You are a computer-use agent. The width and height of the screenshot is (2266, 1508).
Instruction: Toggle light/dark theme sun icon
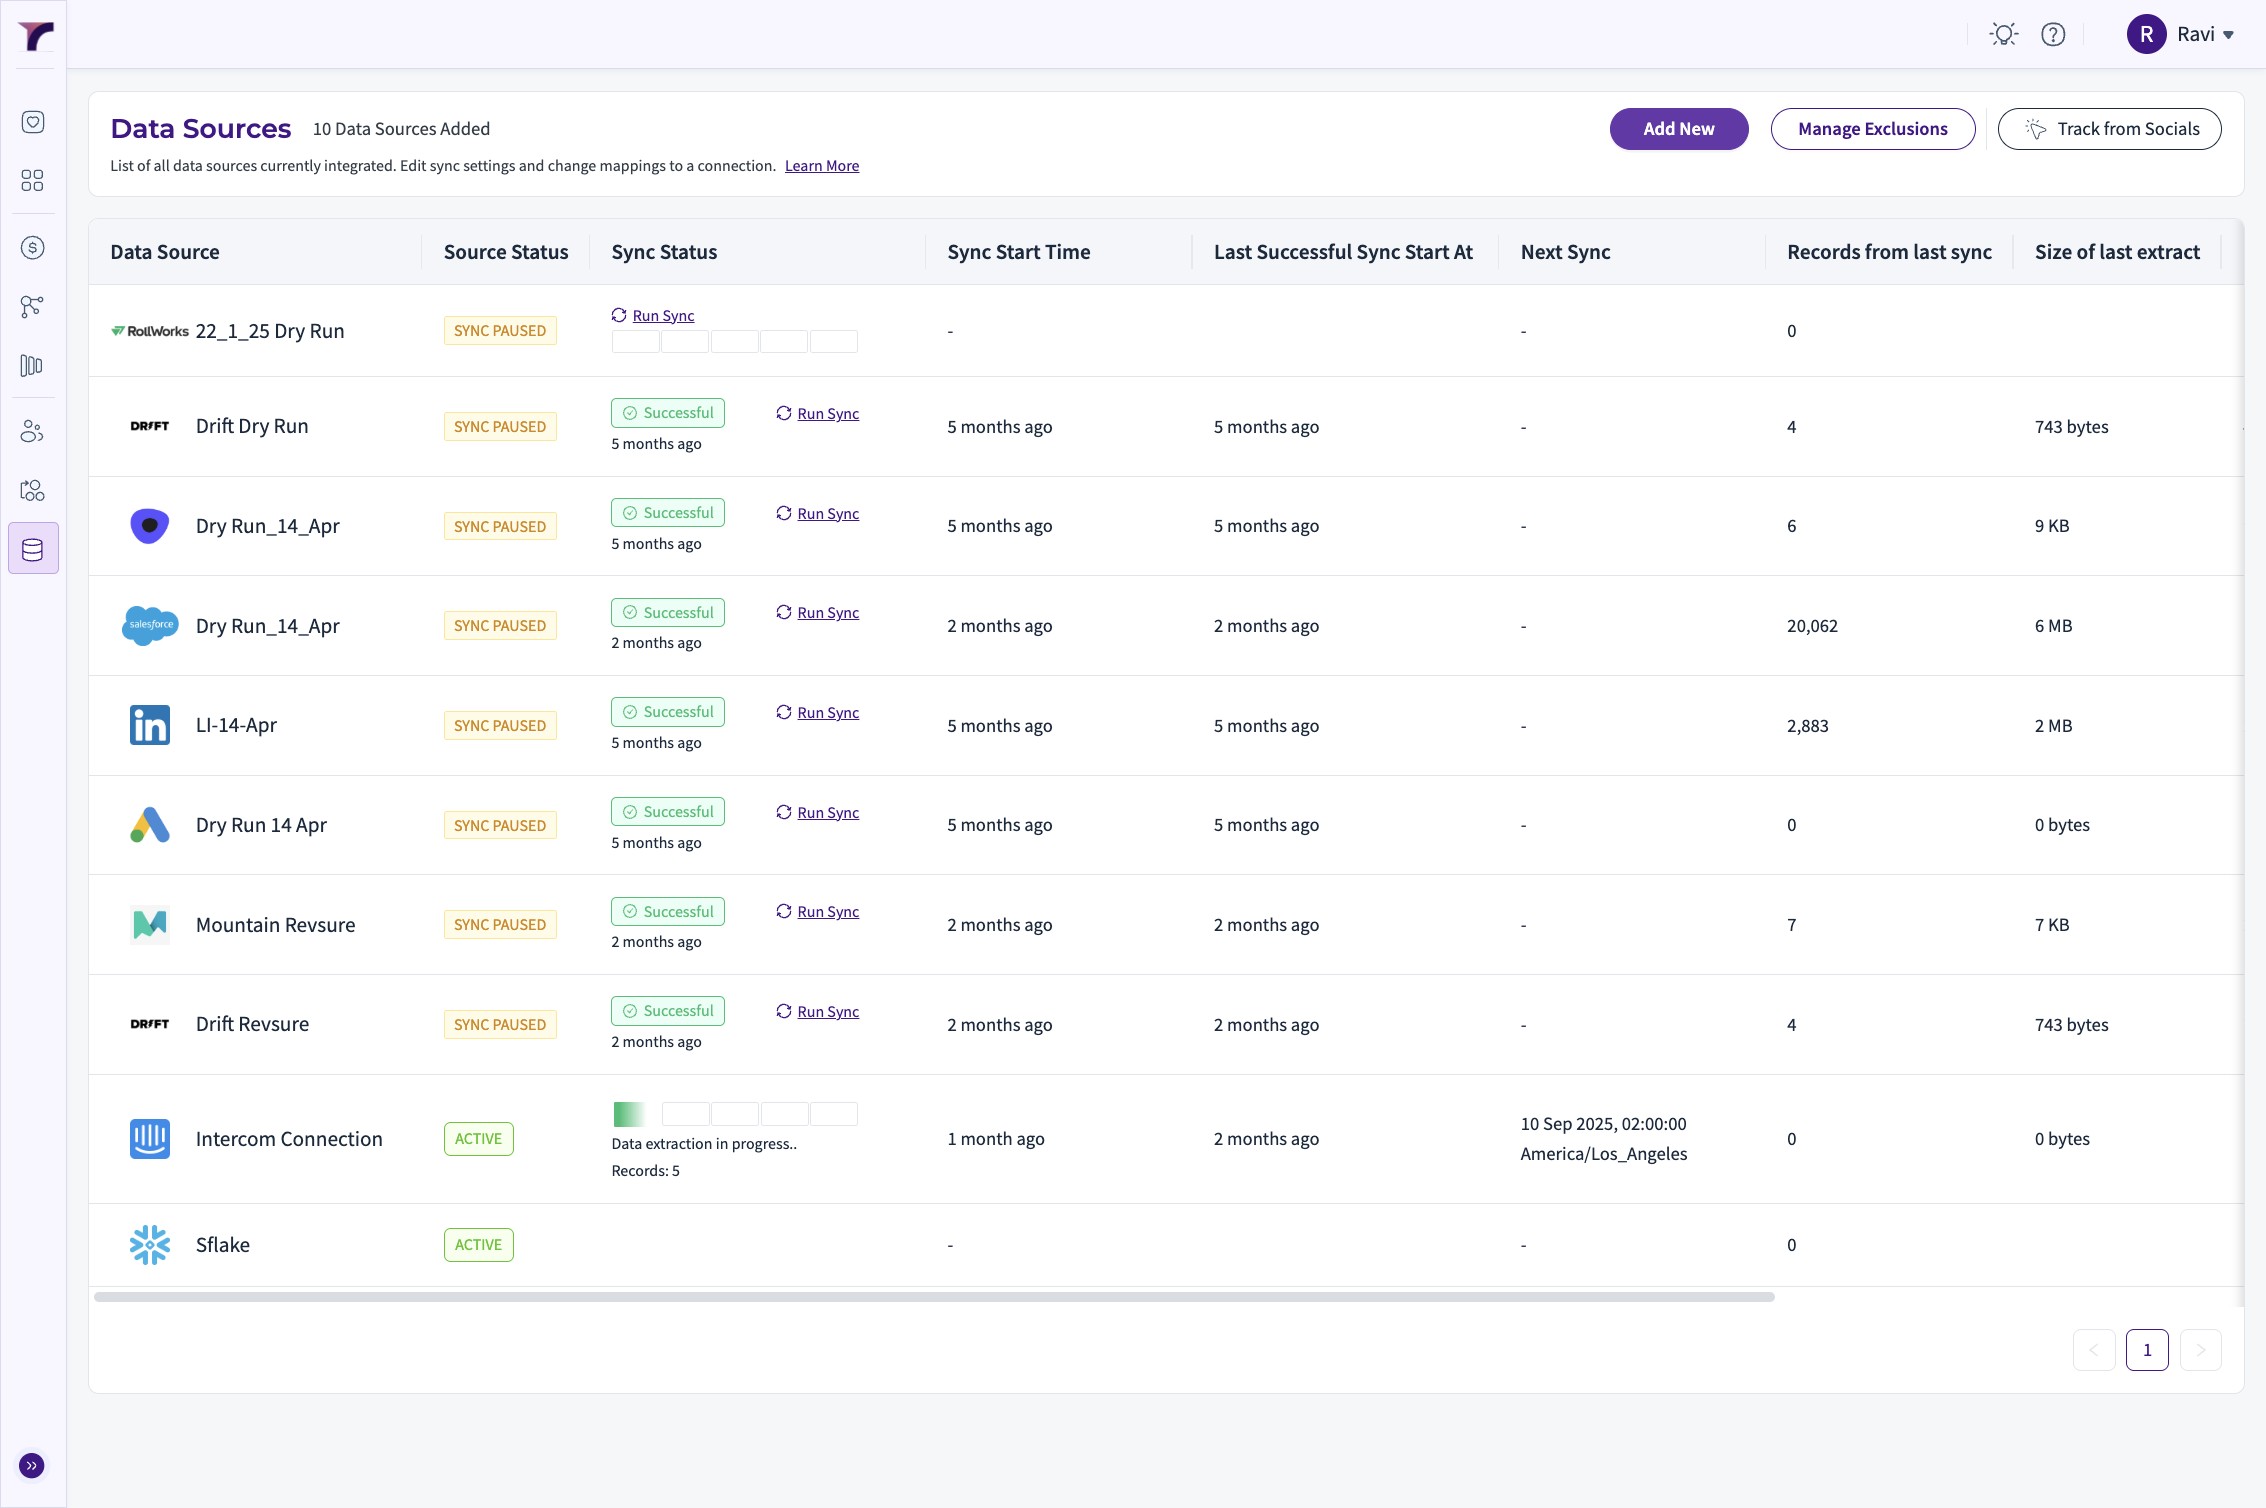pyautogui.click(x=2003, y=35)
